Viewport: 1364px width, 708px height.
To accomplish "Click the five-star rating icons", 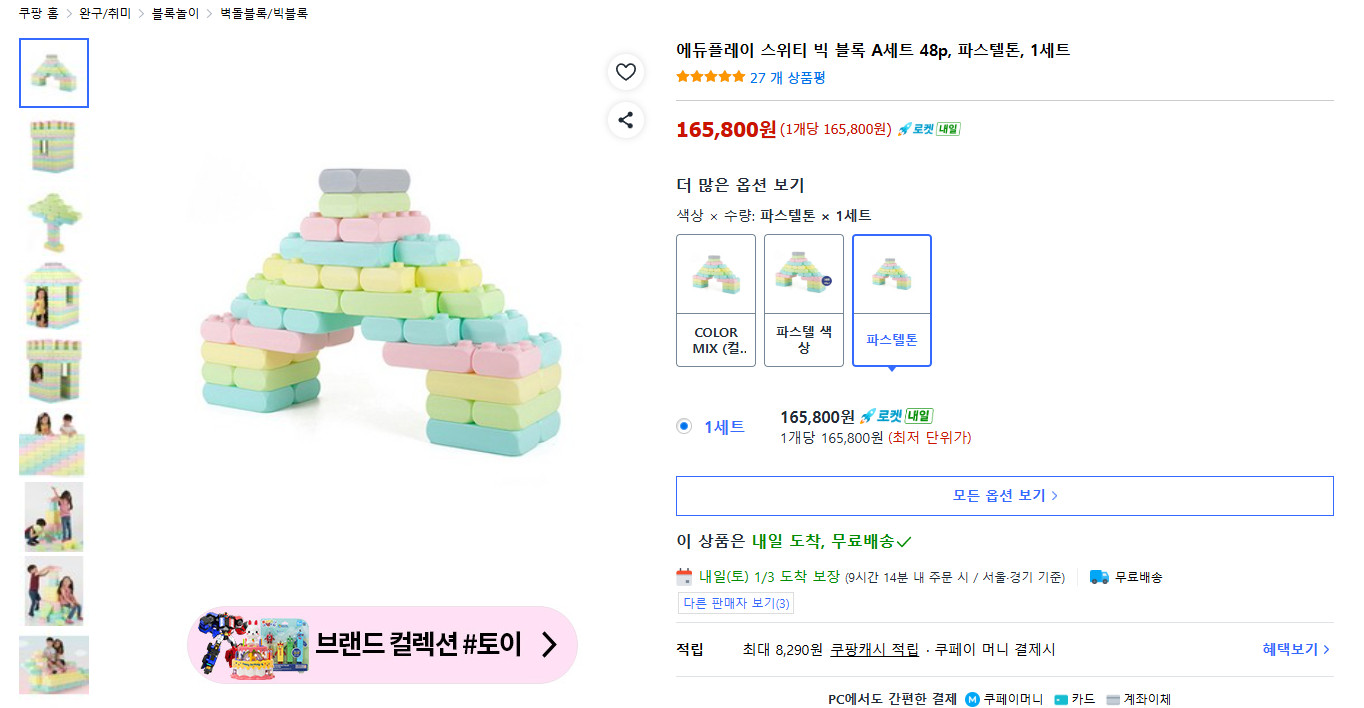I will click(x=710, y=77).
